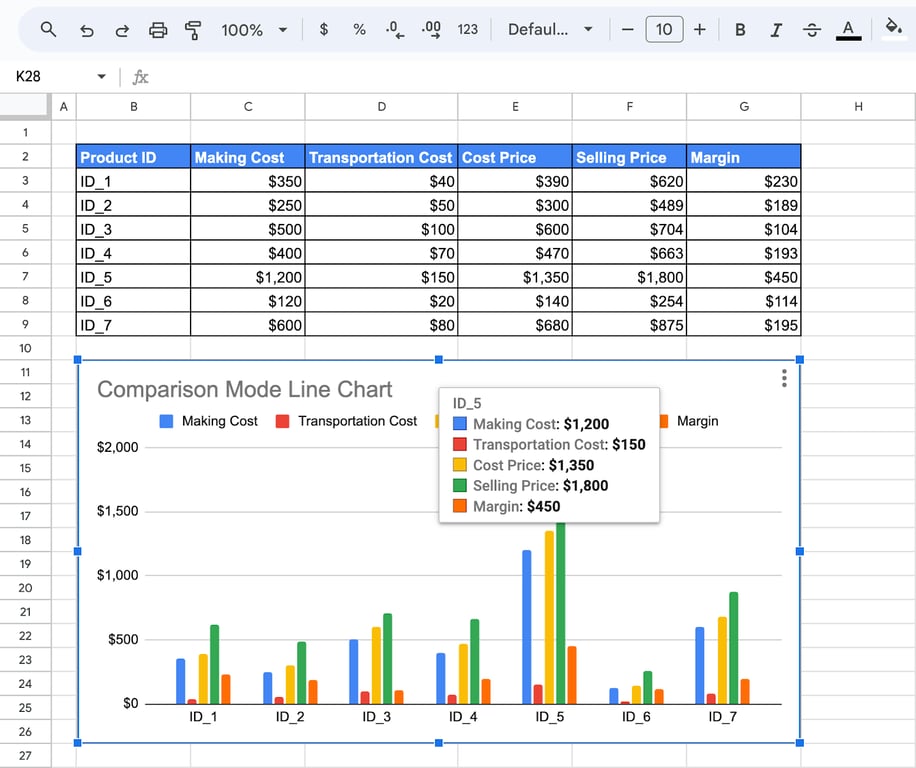Increase decimal places

coord(431,29)
